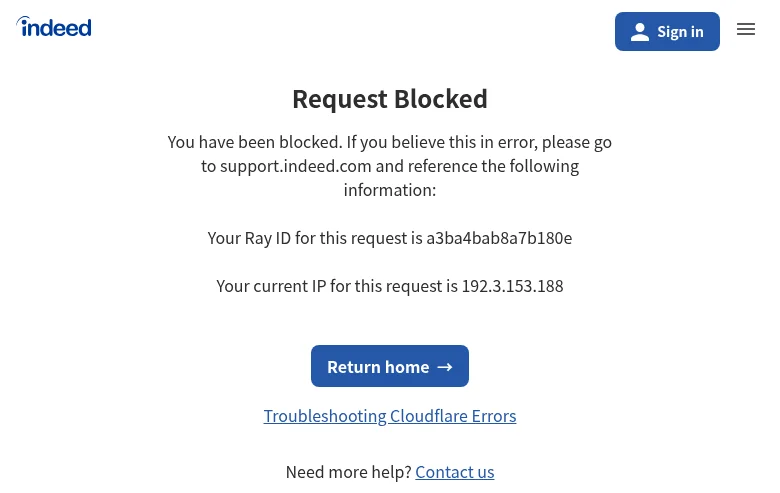Viewport: 780px width, 493px height.
Task: Click the support.indeed.com text
Action: click(x=295, y=166)
